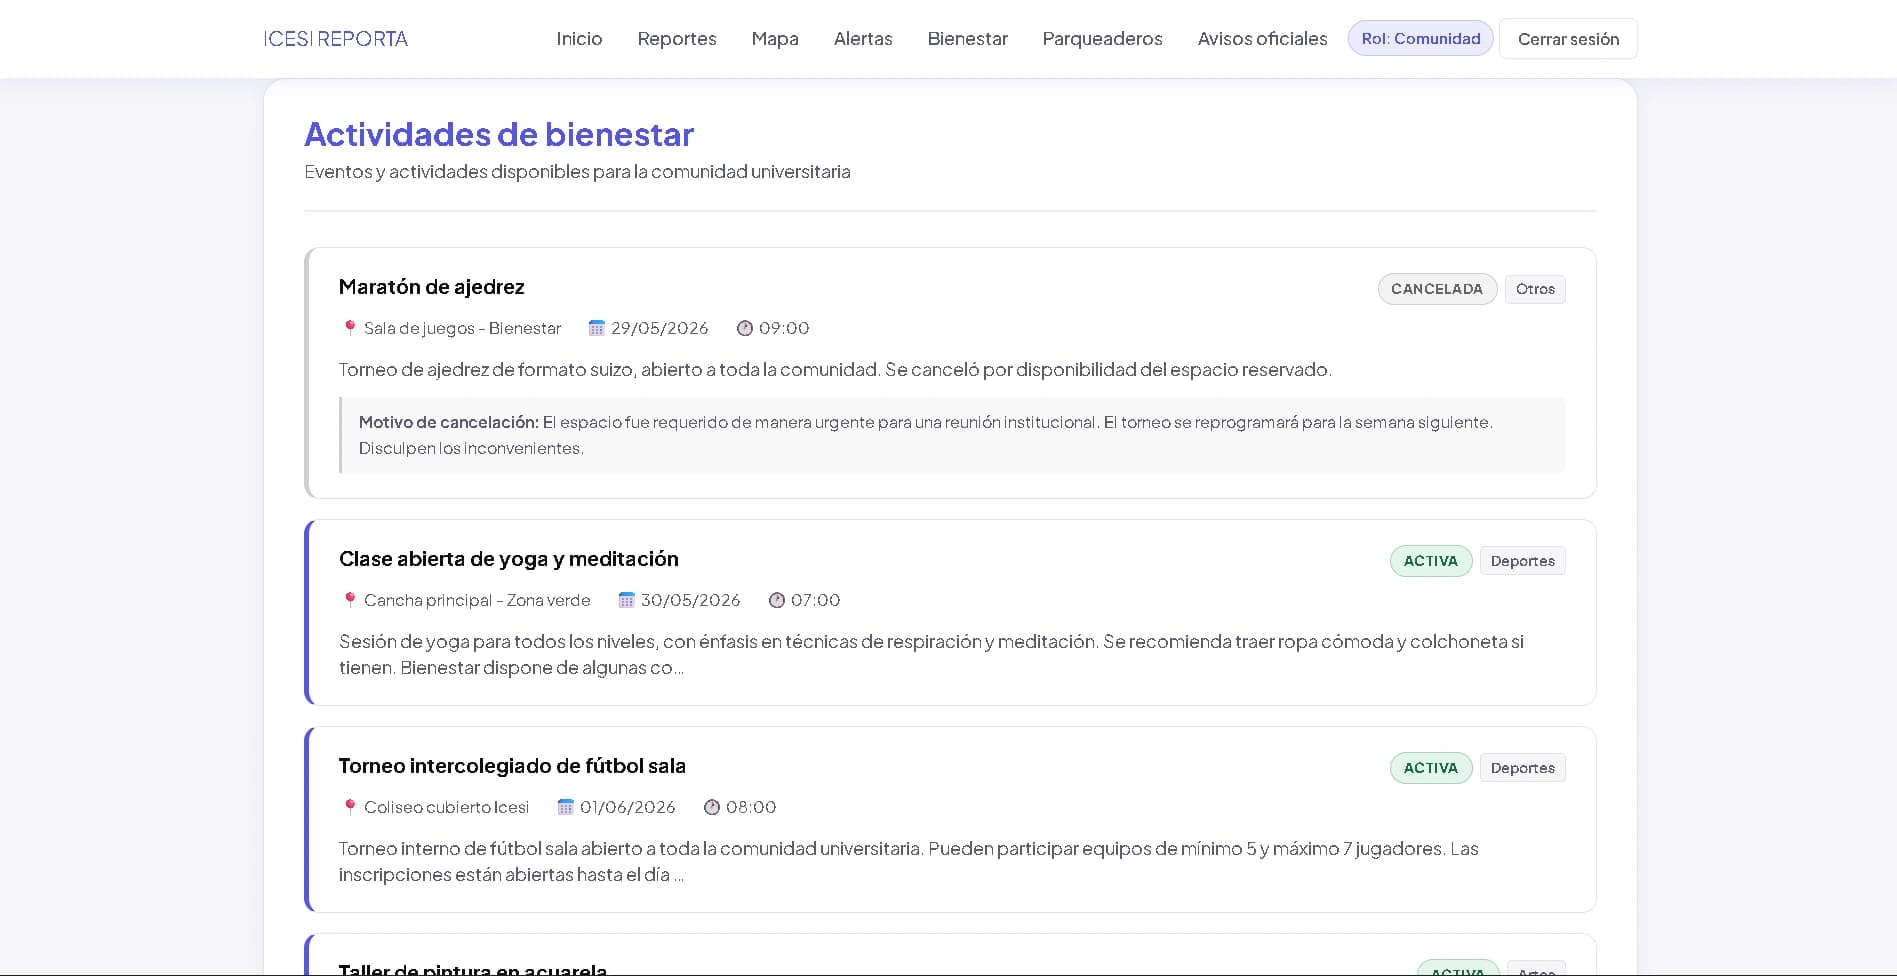This screenshot has width=1897, height=976.
Task: Click the date 01/06/2026
Action: (628, 807)
